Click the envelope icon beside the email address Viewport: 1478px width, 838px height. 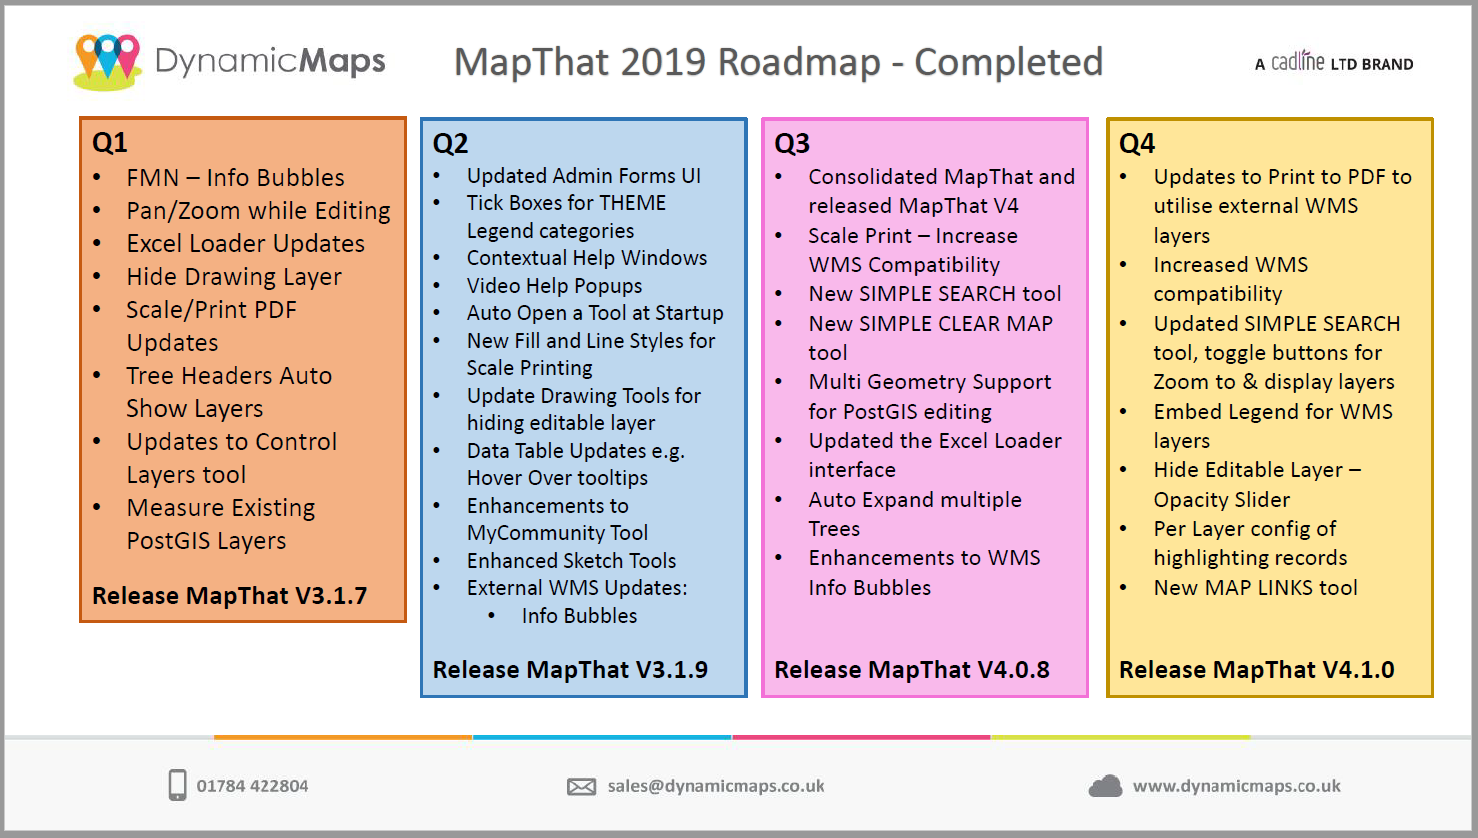click(581, 786)
